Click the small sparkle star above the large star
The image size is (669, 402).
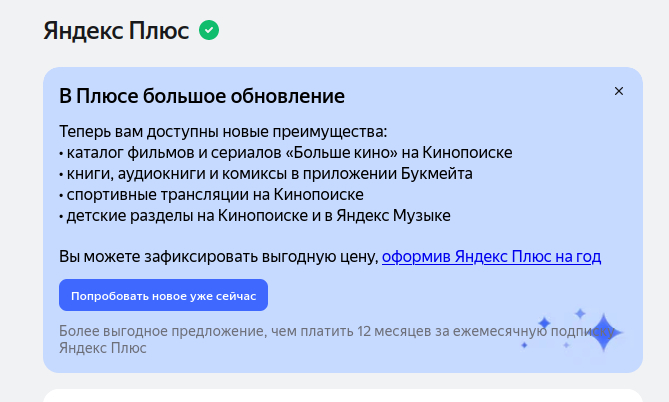point(579,314)
